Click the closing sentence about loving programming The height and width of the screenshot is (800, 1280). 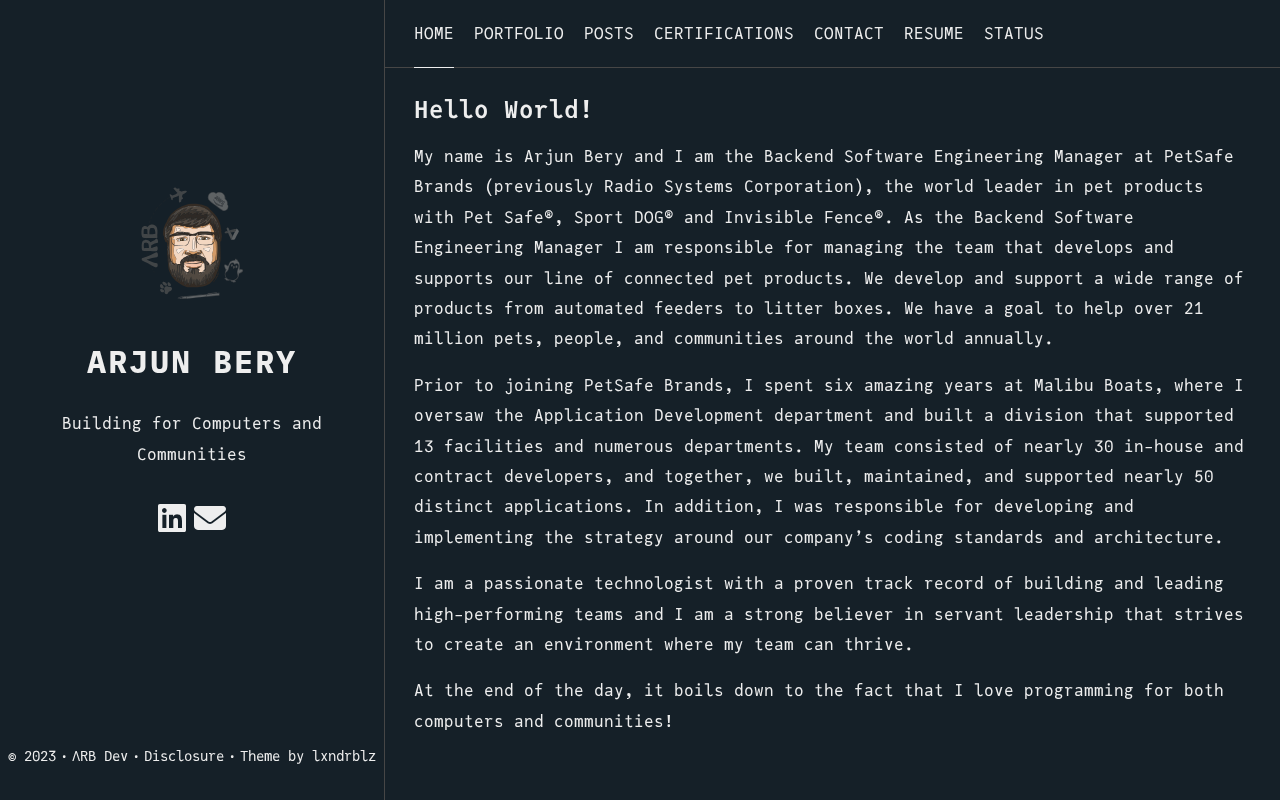(819, 706)
